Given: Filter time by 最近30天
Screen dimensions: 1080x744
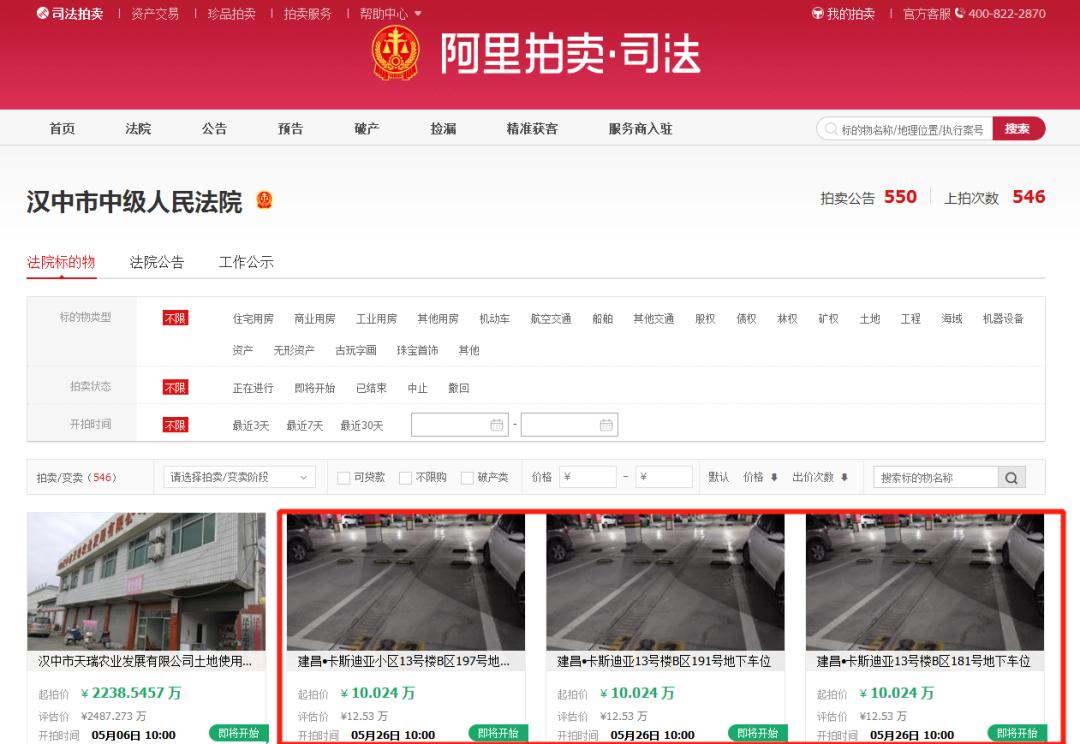Looking at the screenshot, I should (362, 426).
